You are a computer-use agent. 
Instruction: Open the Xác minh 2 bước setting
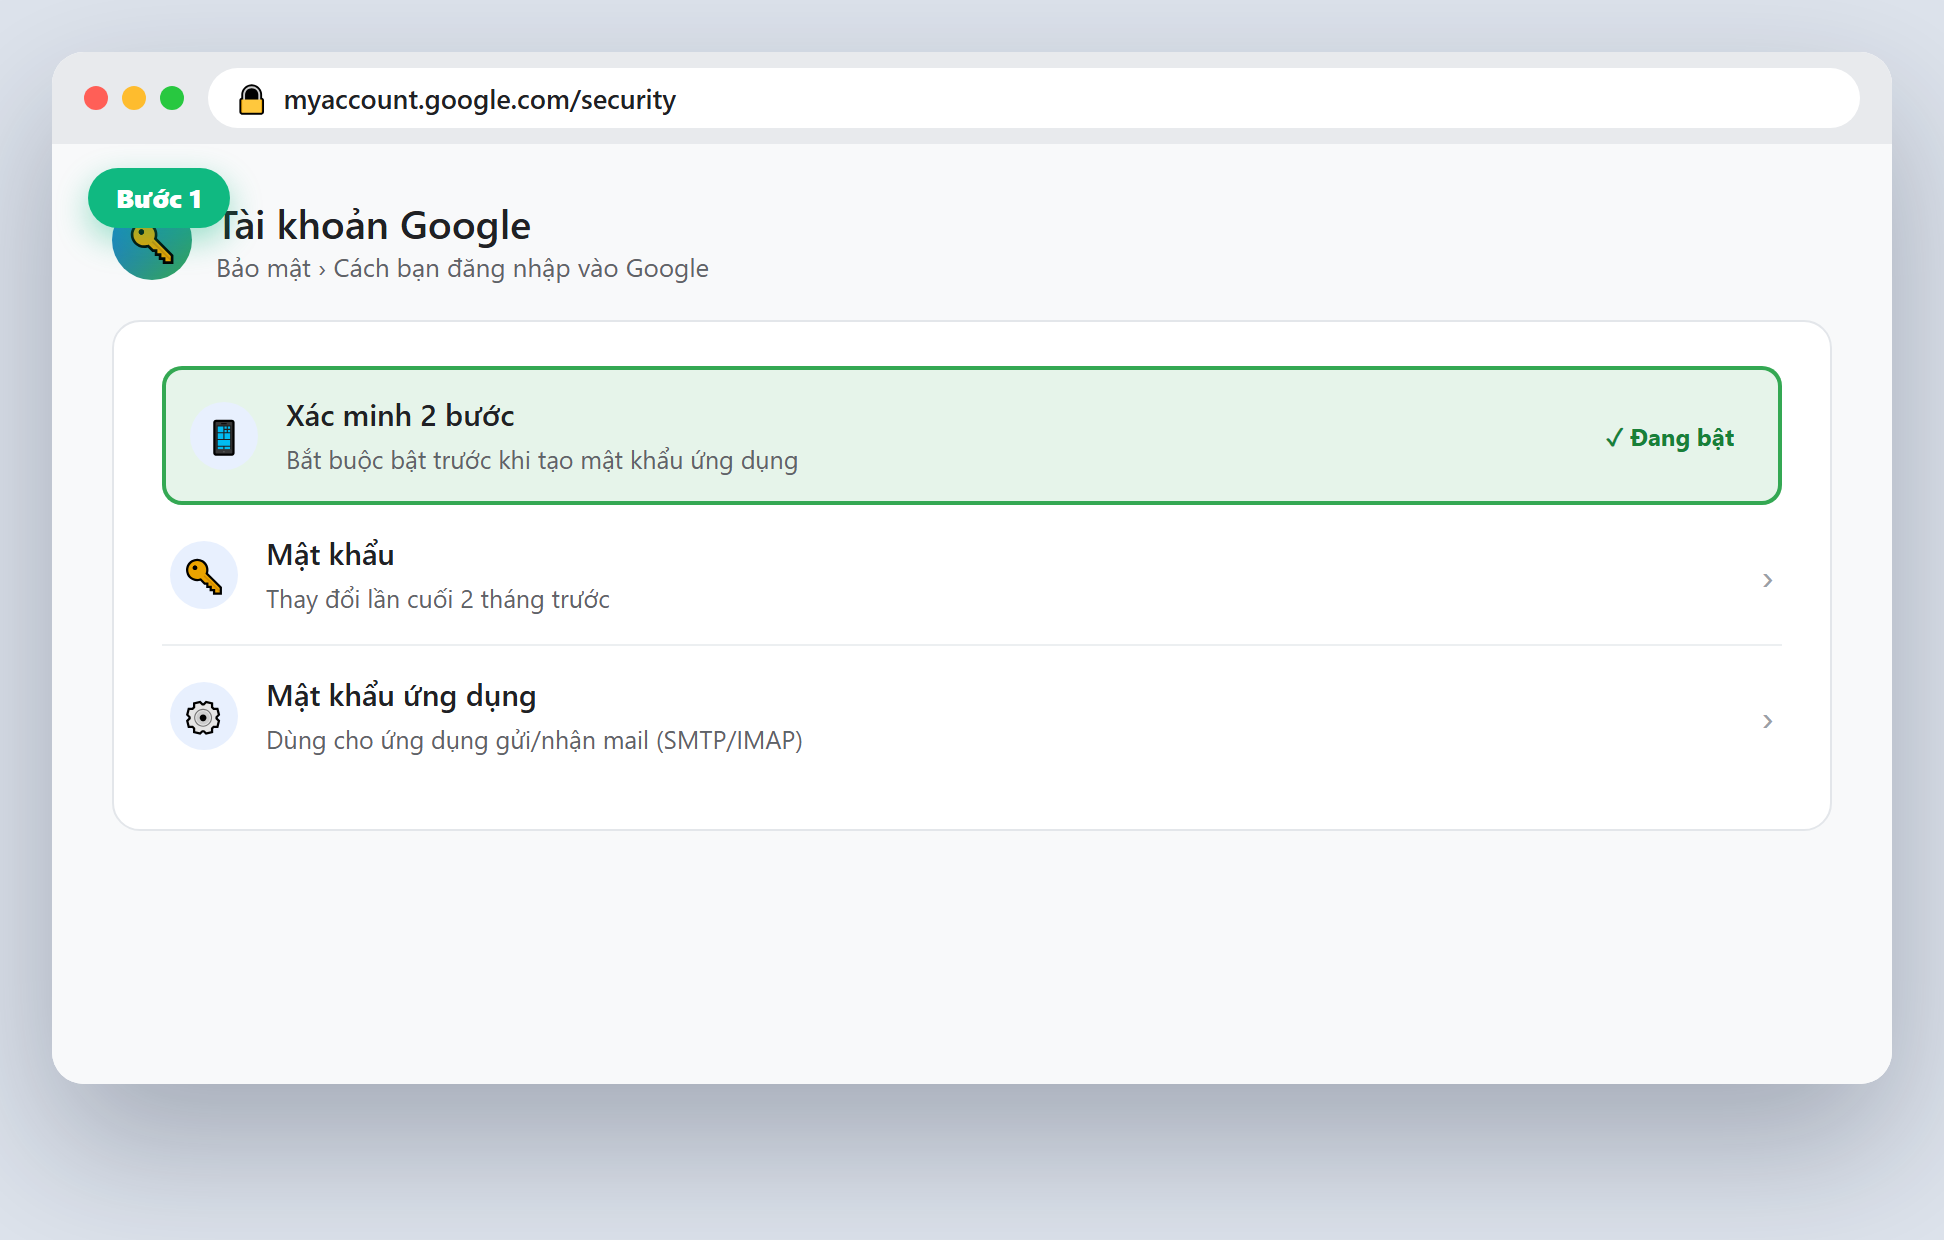coord(972,436)
